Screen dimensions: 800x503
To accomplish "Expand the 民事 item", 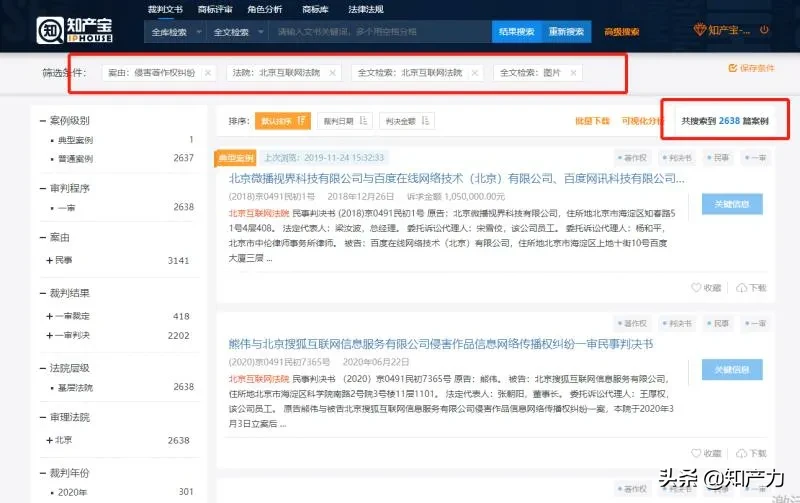I will pyautogui.click(x=49, y=260).
